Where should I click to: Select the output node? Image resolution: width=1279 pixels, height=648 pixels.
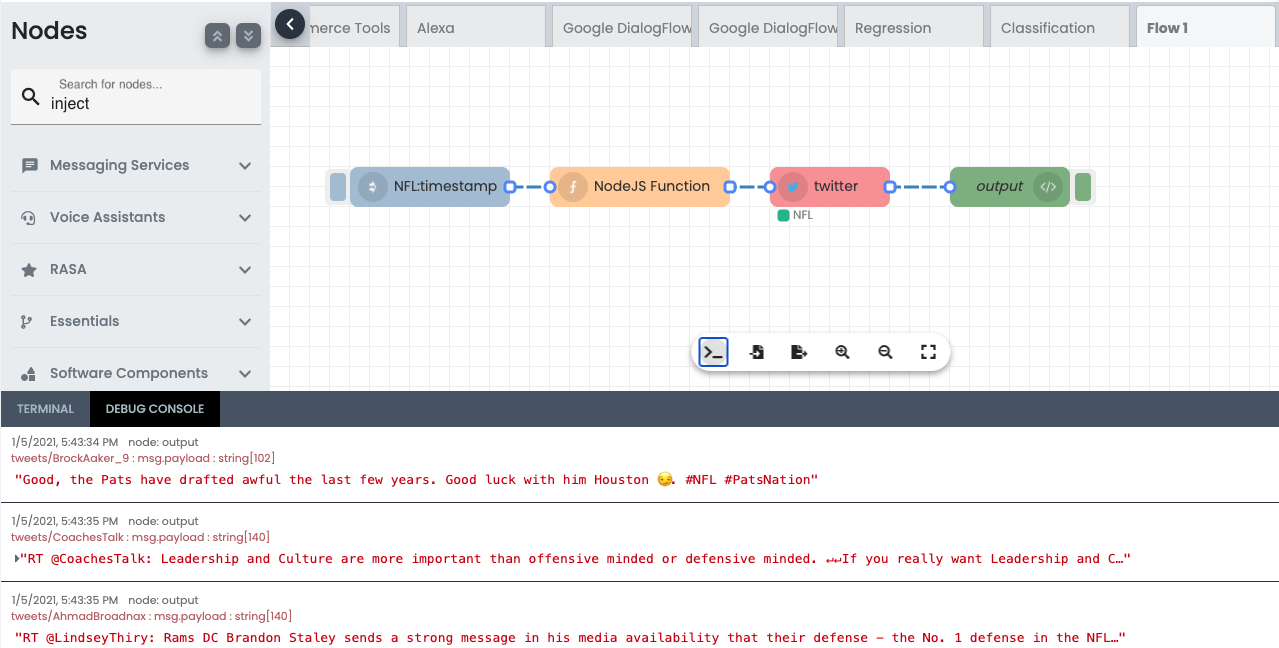[x=1010, y=187]
